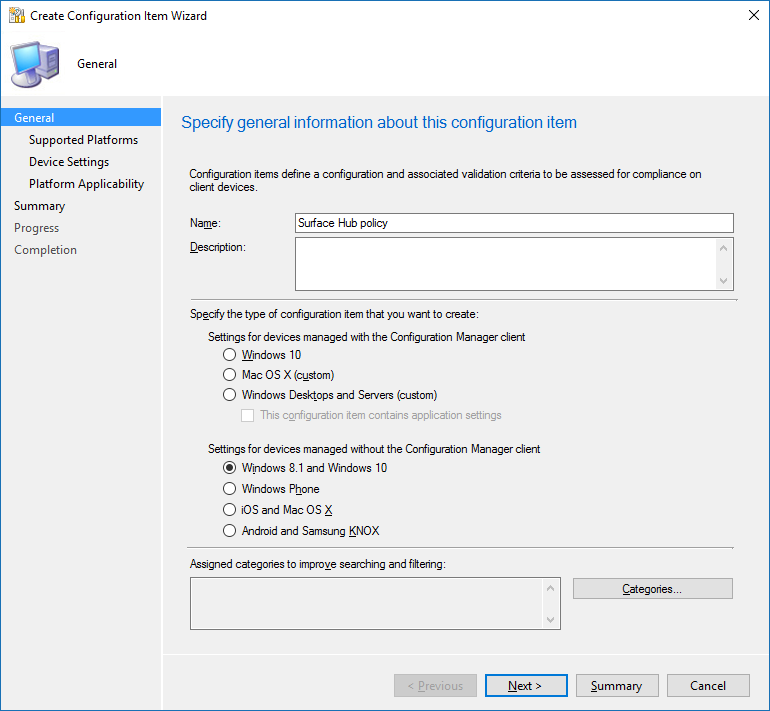Click the Next button
The width and height of the screenshot is (770, 711).
coord(526,686)
